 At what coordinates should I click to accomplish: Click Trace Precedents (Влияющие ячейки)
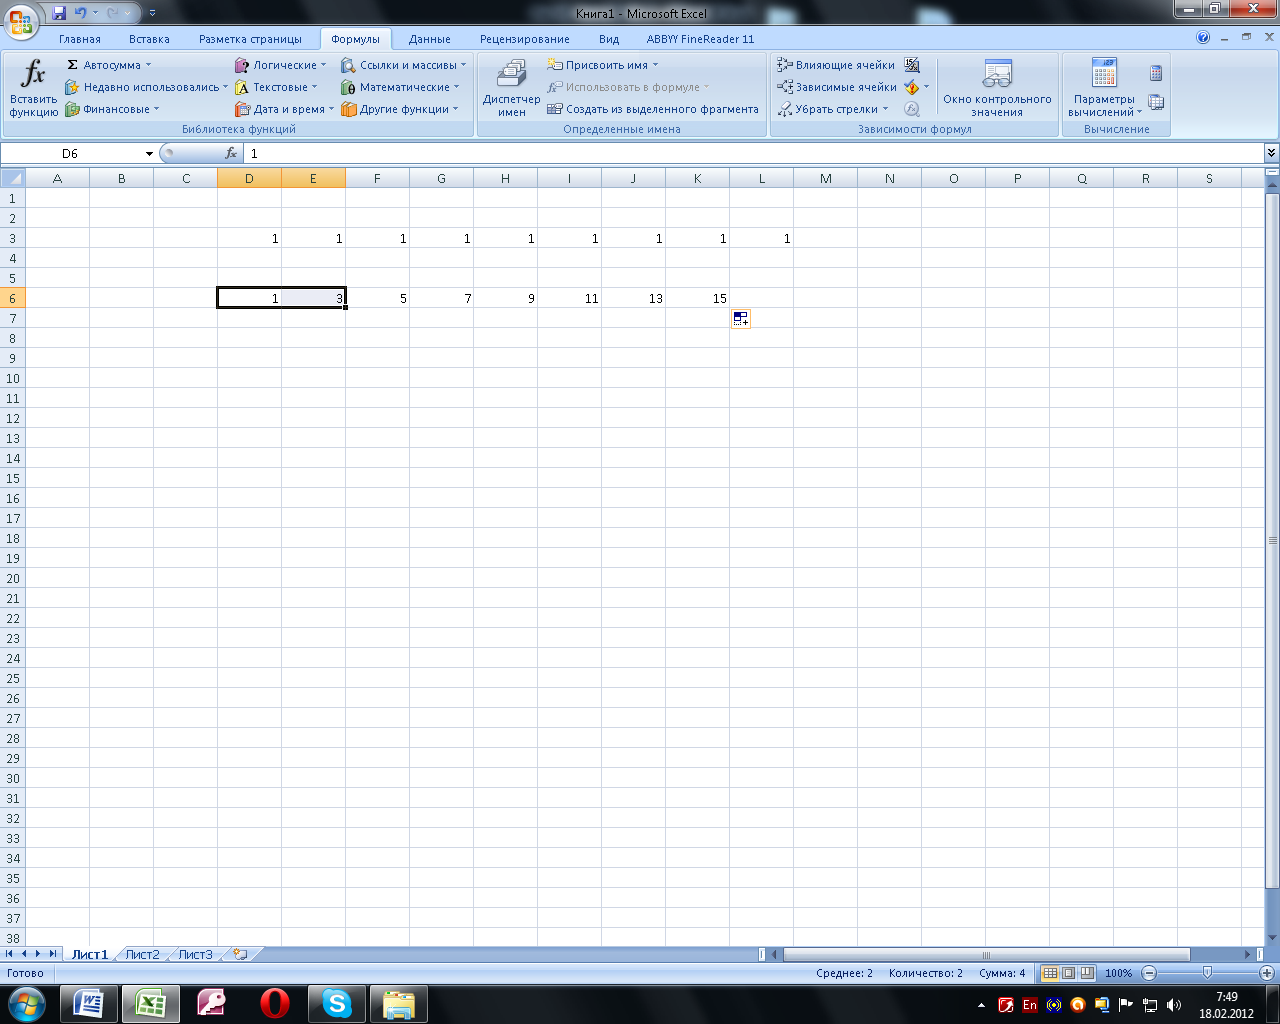tap(836, 65)
